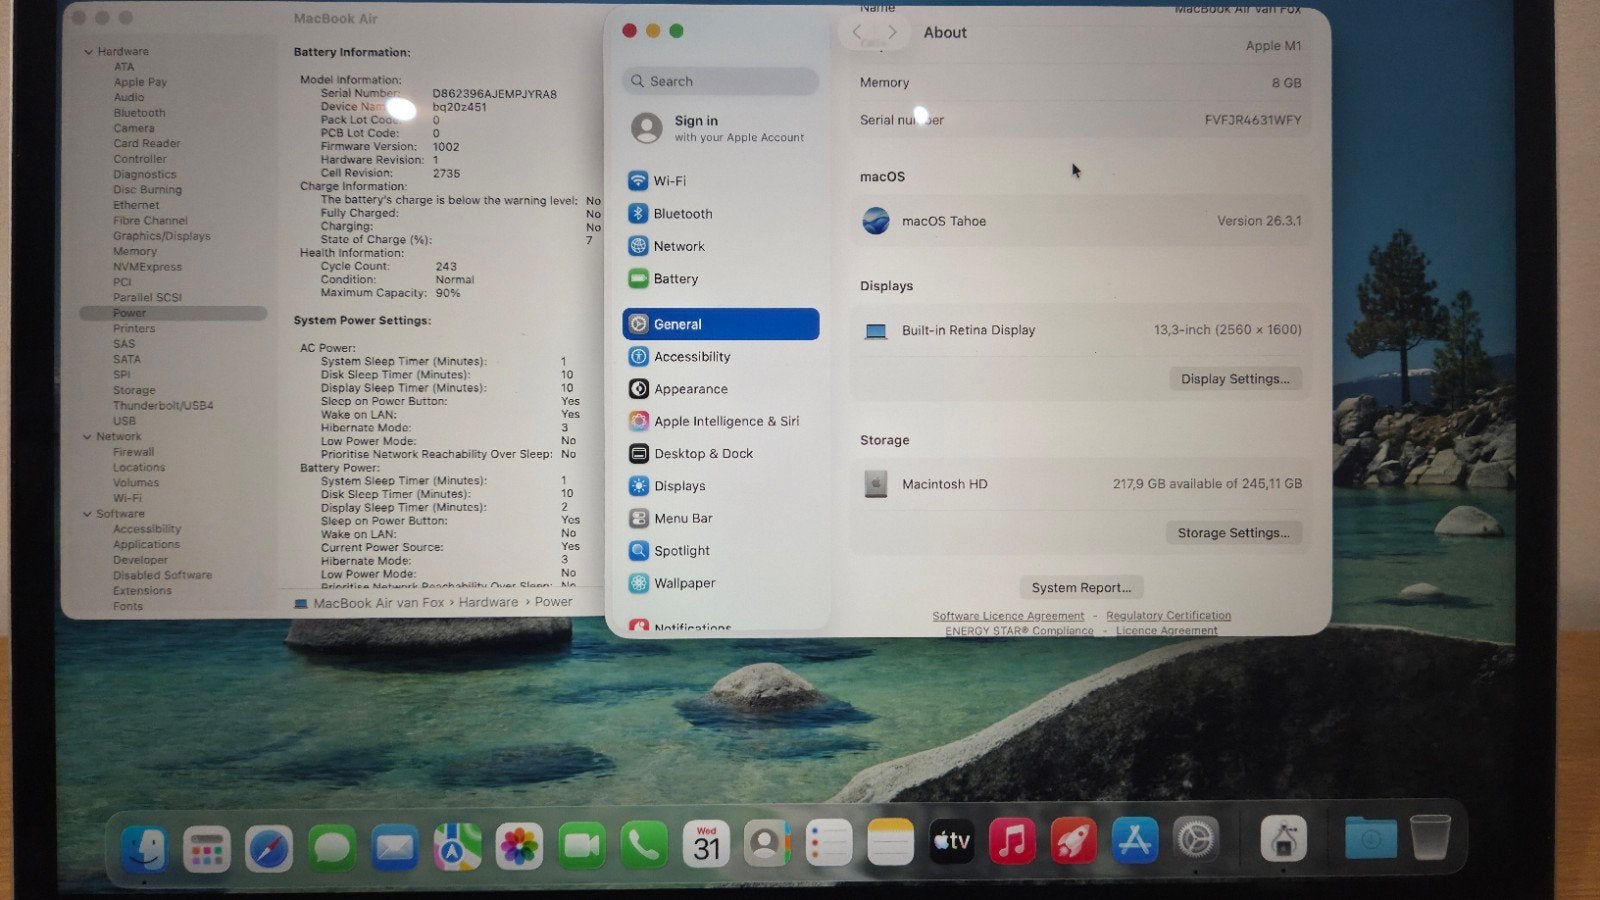Open Maps app in Dock
This screenshot has height=900, width=1600.
tap(457, 847)
